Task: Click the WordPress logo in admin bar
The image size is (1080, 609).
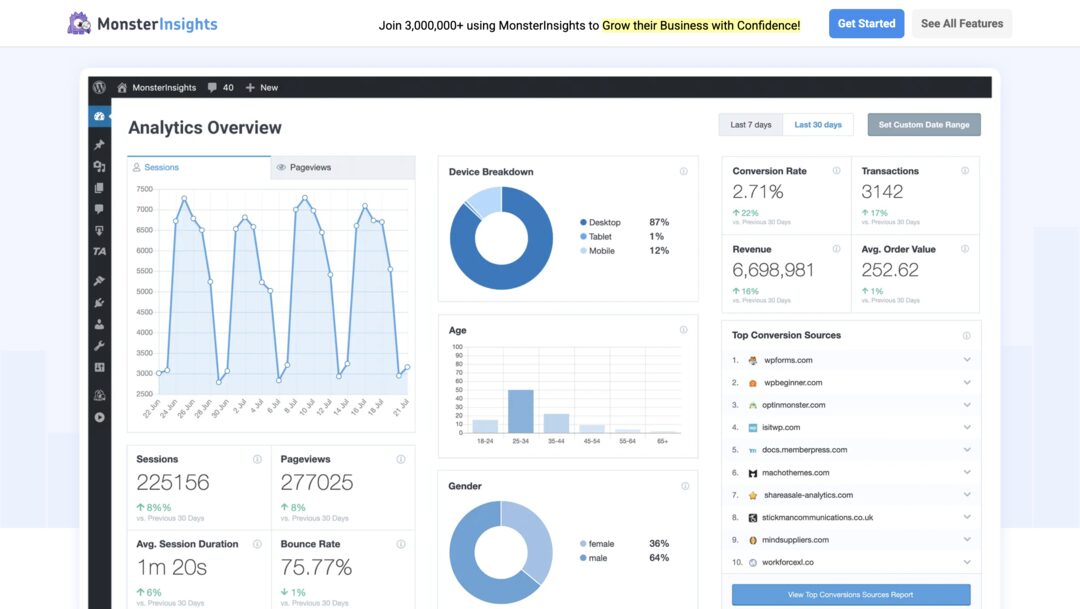Action: tap(99, 87)
